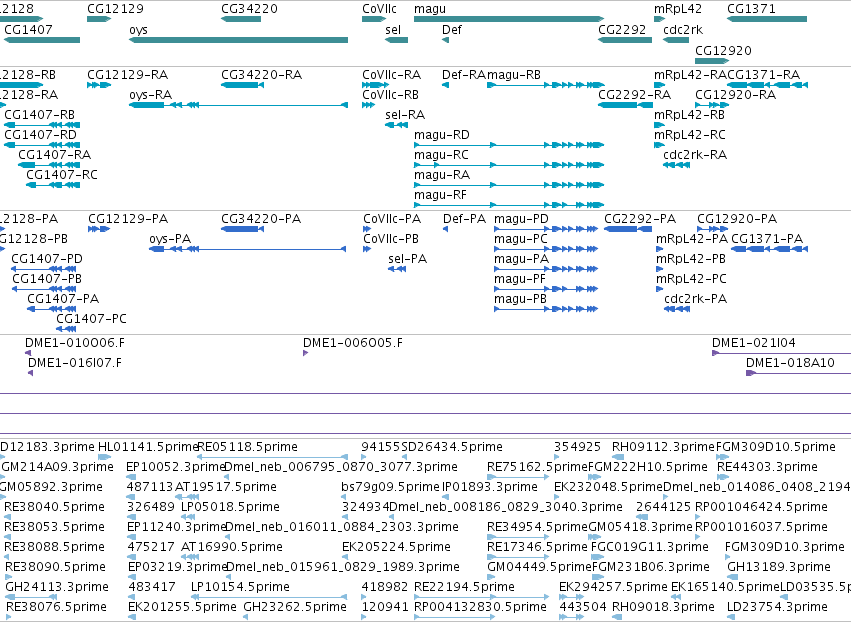The image size is (851, 622).
Task: Click the mRpL42-RC transcript label
Action: [x=689, y=135]
